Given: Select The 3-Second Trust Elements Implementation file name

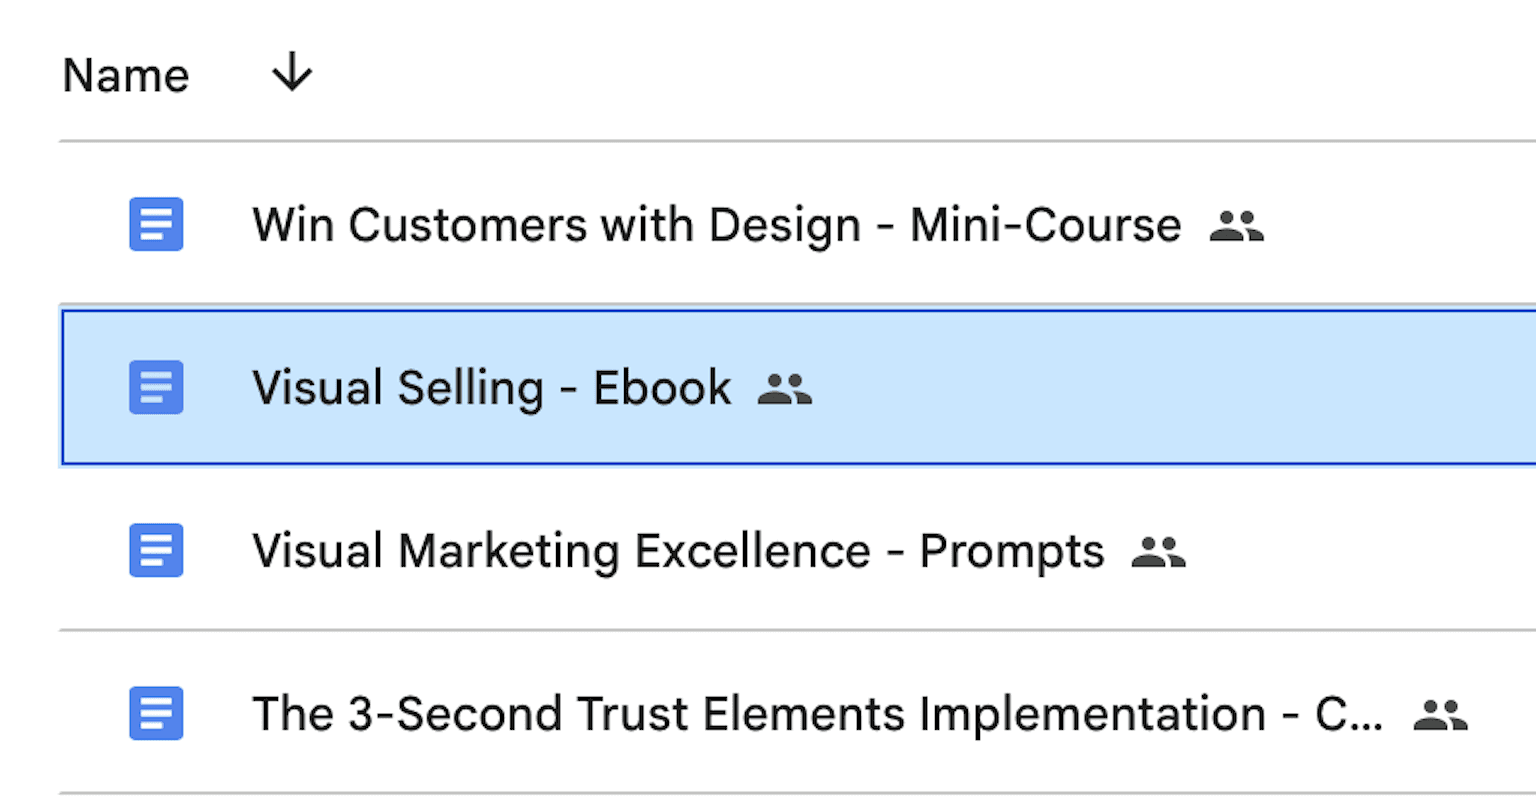Looking at the screenshot, I should (758, 714).
